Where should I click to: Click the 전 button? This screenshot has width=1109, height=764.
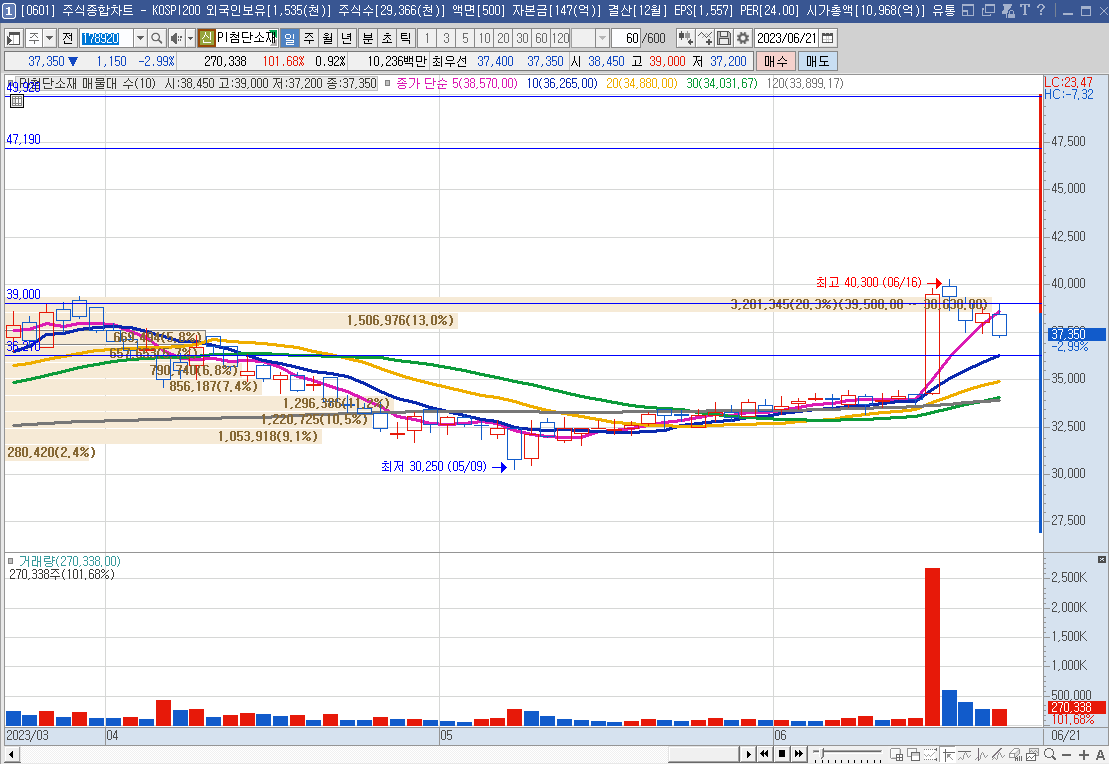(68, 38)
